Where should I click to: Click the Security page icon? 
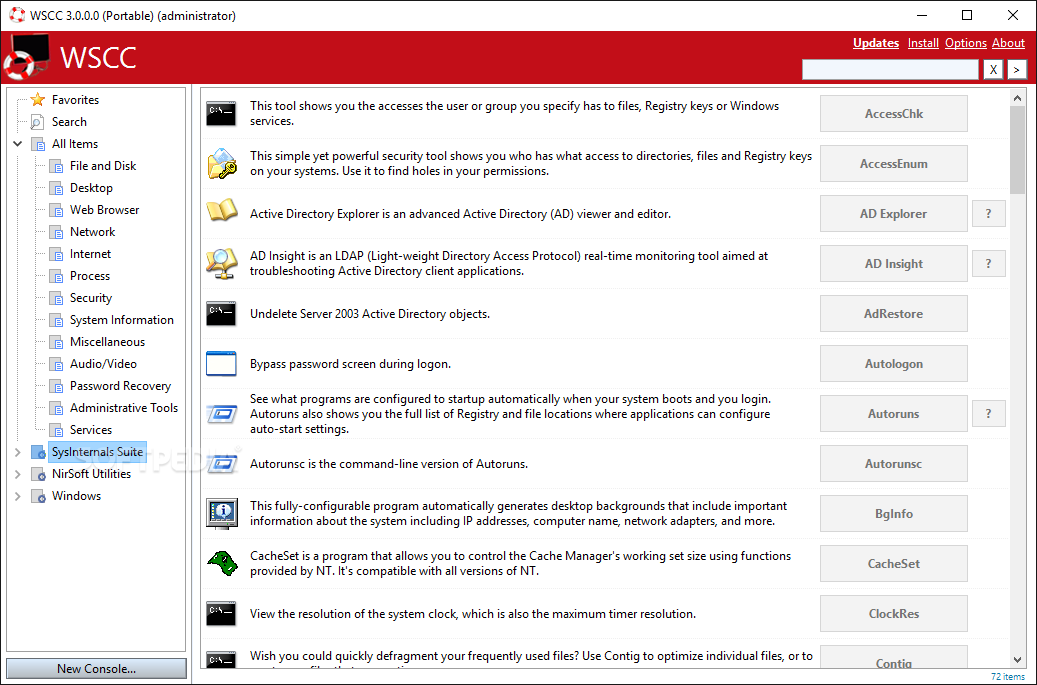(56, 298)
